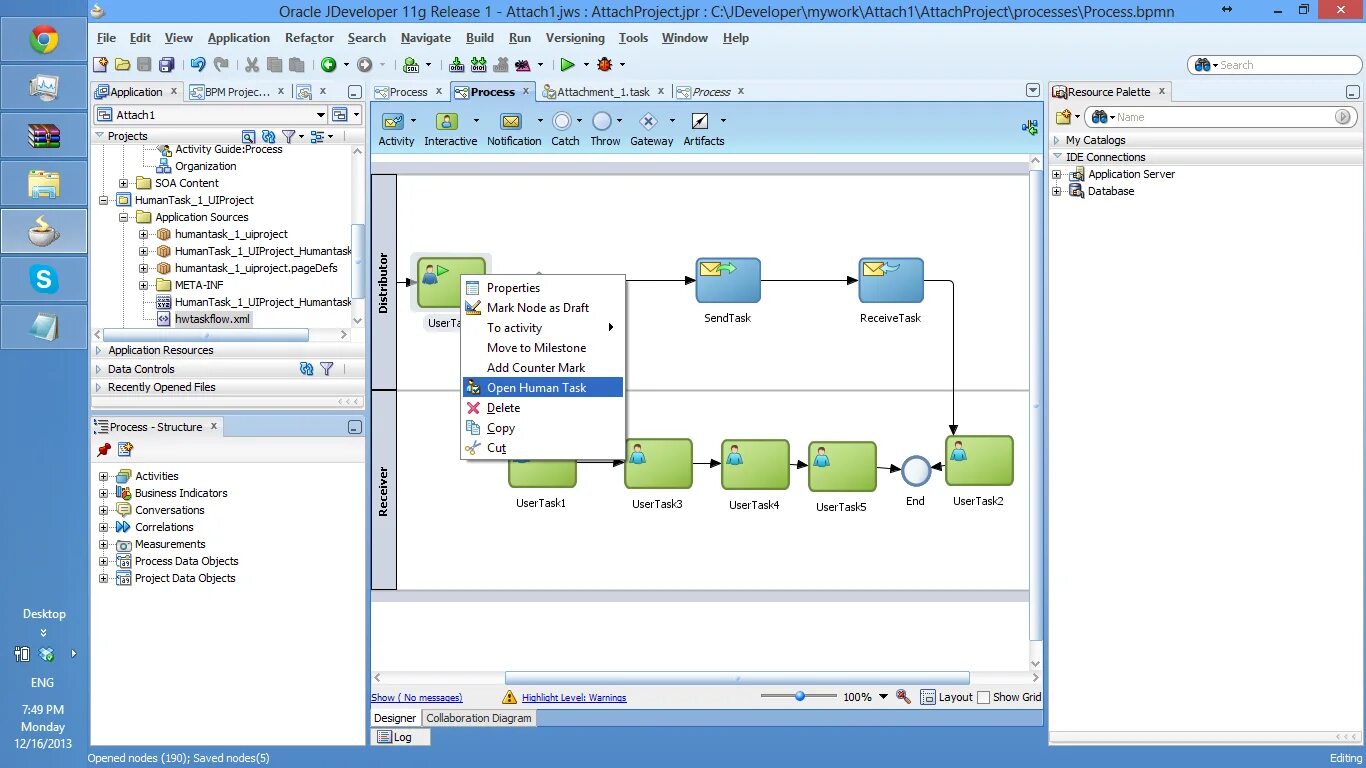Select the Database item in Resource Palette
Image resolution: width=1366 pixels, height=768 pixels.
click(1110, 191)
